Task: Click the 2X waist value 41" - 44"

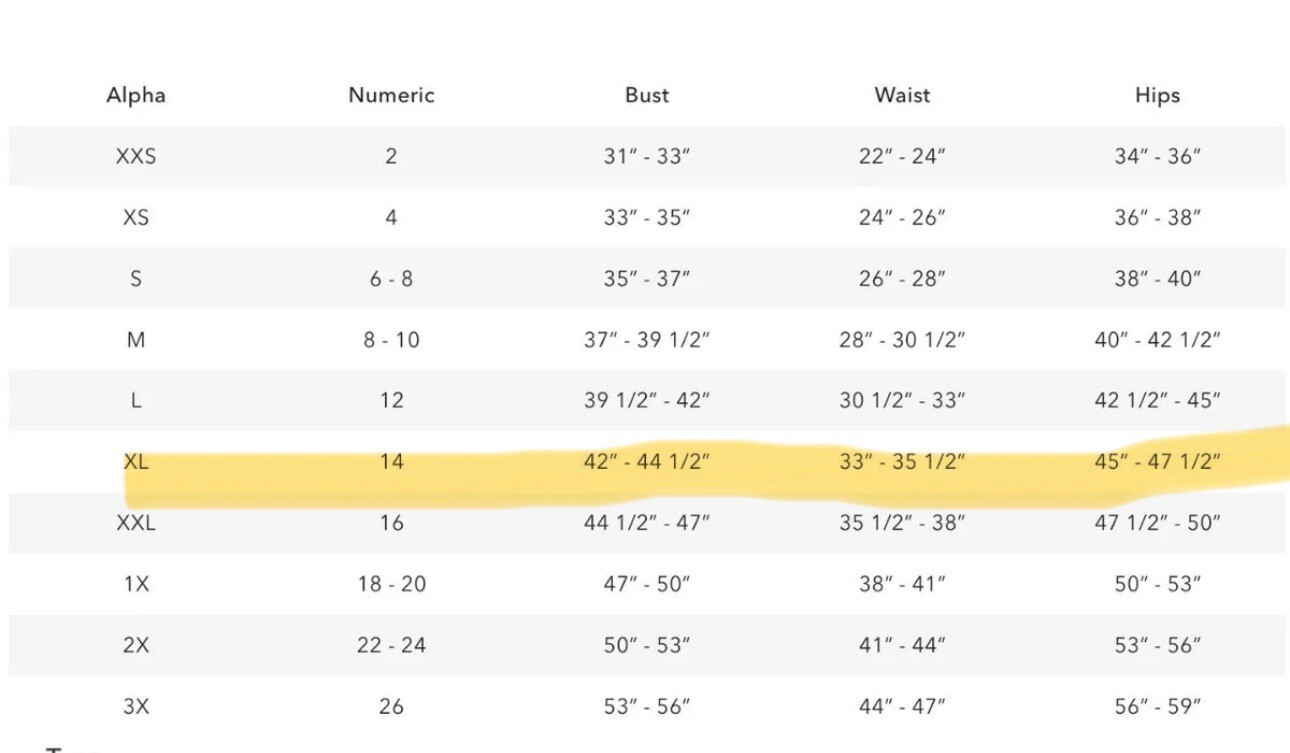Action: [x=902, y=645]
